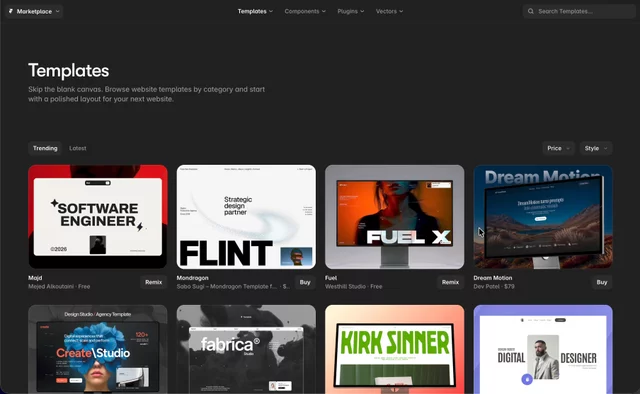Click the search magnifier icon

pos(531,11)
